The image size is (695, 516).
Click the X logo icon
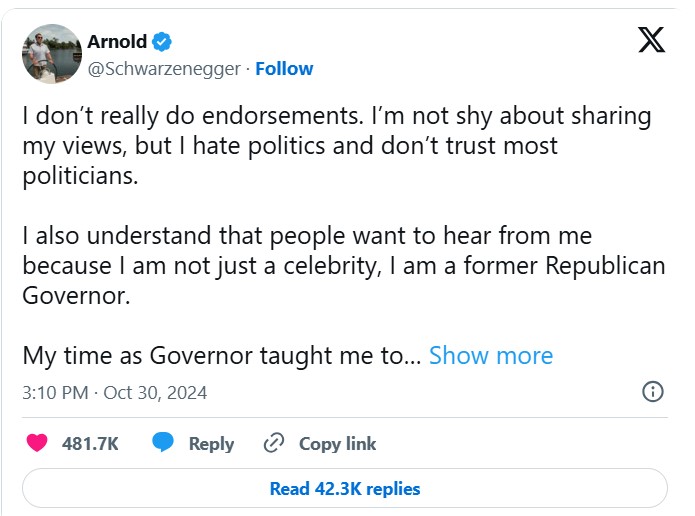(650, 40)
